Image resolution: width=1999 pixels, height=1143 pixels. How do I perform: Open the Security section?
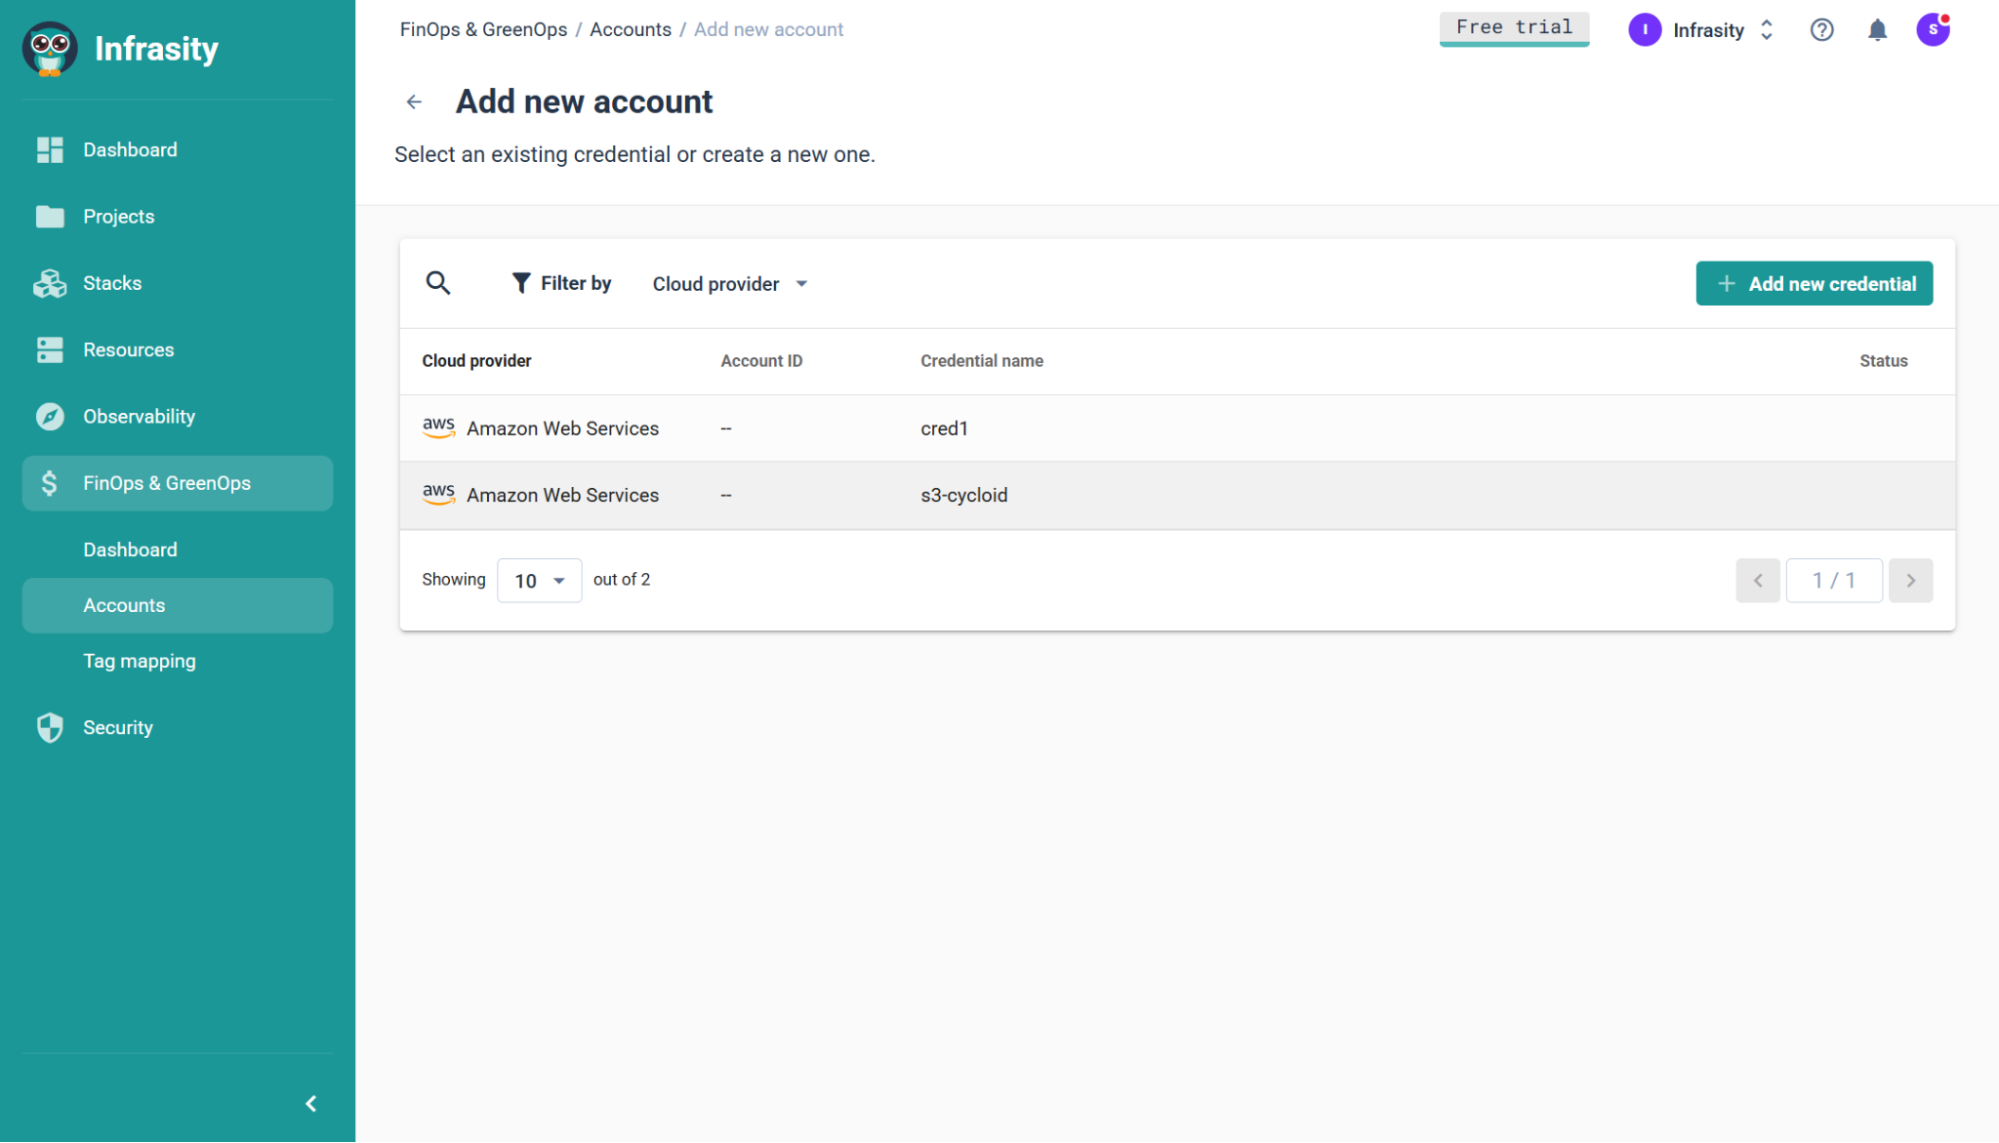tap(118, 727)
